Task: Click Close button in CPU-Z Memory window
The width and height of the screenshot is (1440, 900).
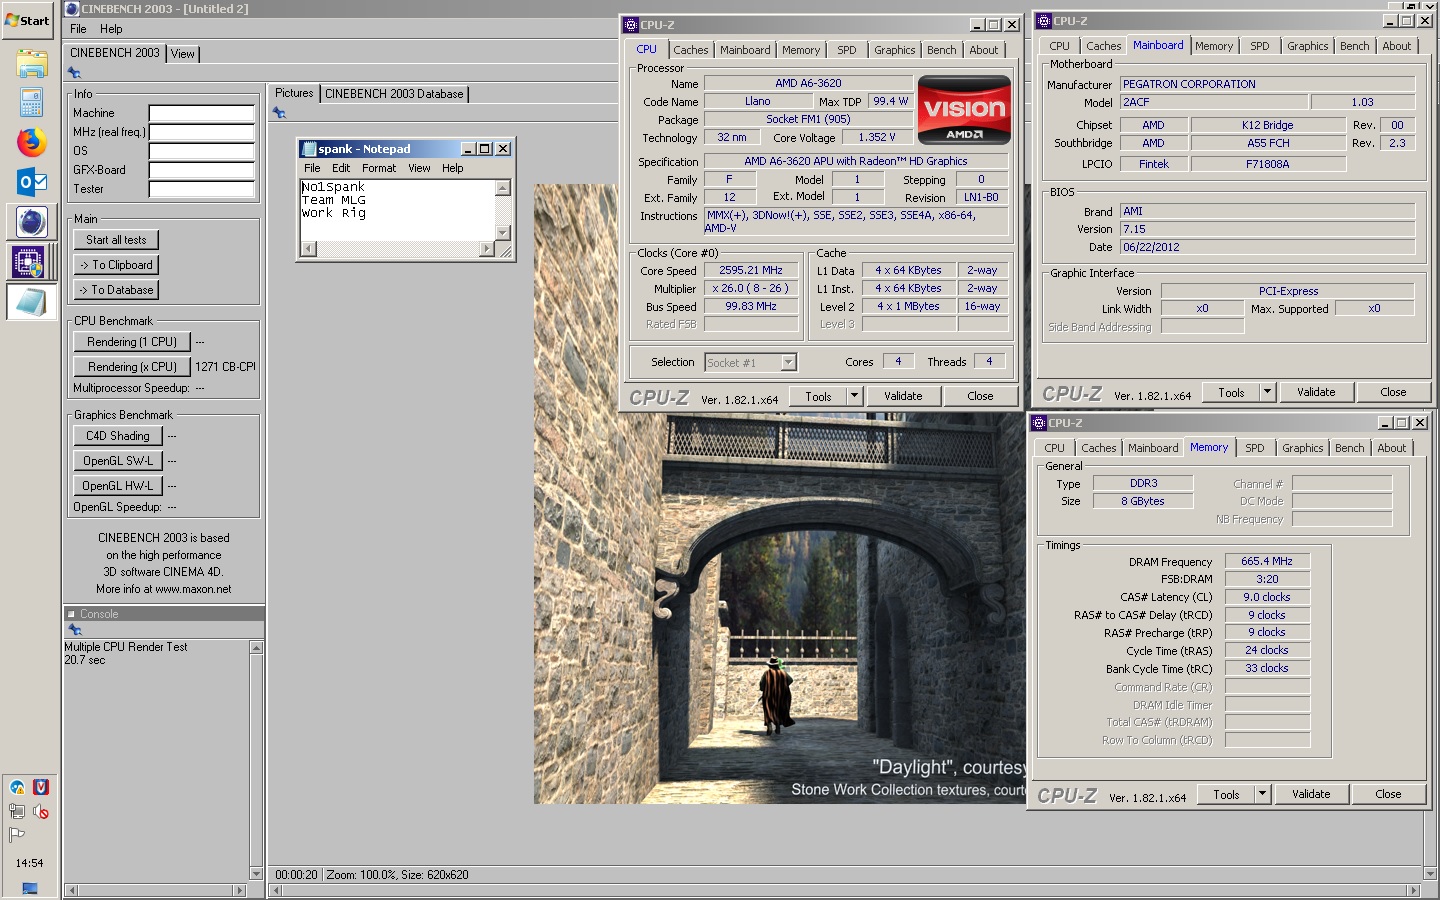Action: pos(1388,794)
